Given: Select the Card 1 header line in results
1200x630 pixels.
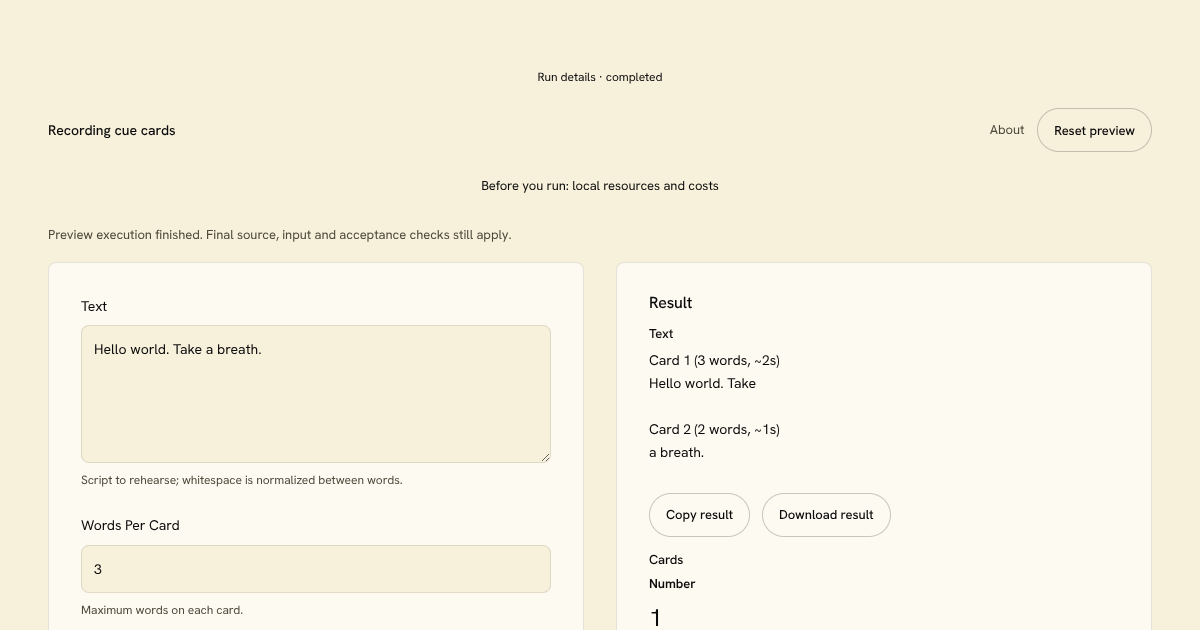Looking at the screenshot, I should pos(714,360).
